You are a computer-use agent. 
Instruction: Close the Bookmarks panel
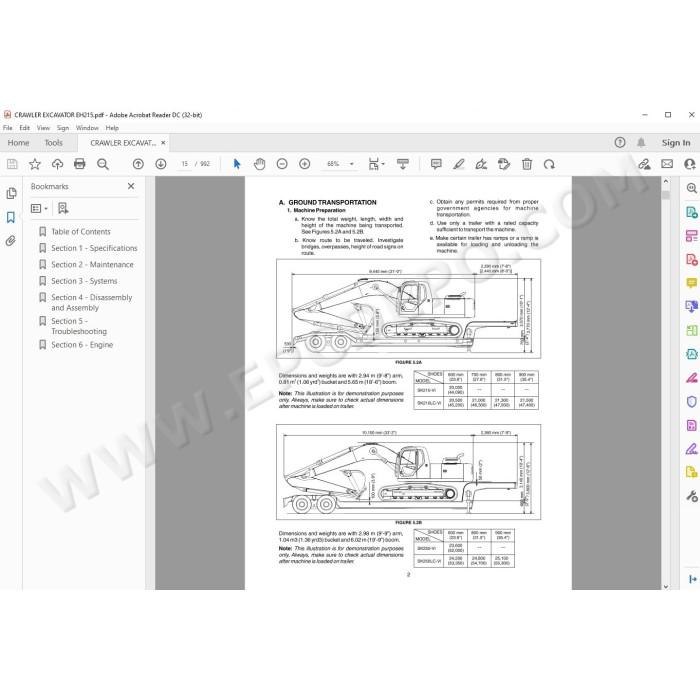click(x=131, y=186)
